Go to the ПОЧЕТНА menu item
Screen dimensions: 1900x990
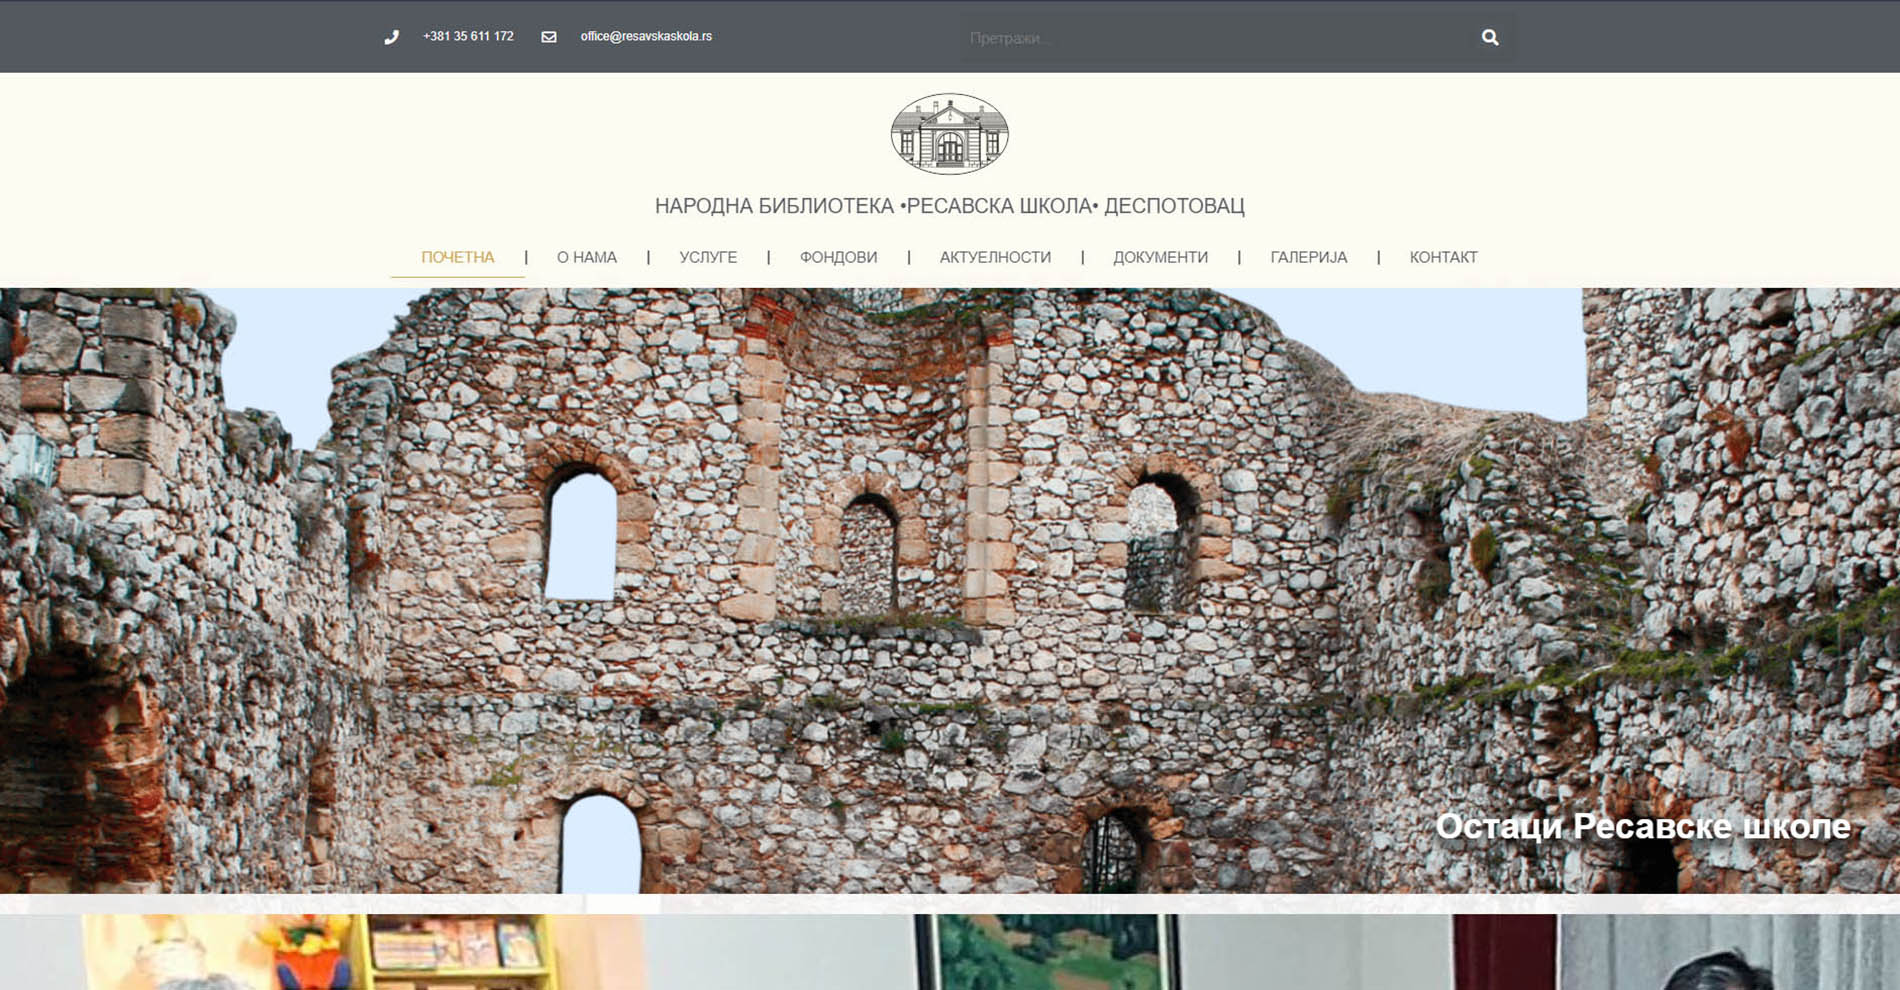pyautogui.click(x=457, y=257)
